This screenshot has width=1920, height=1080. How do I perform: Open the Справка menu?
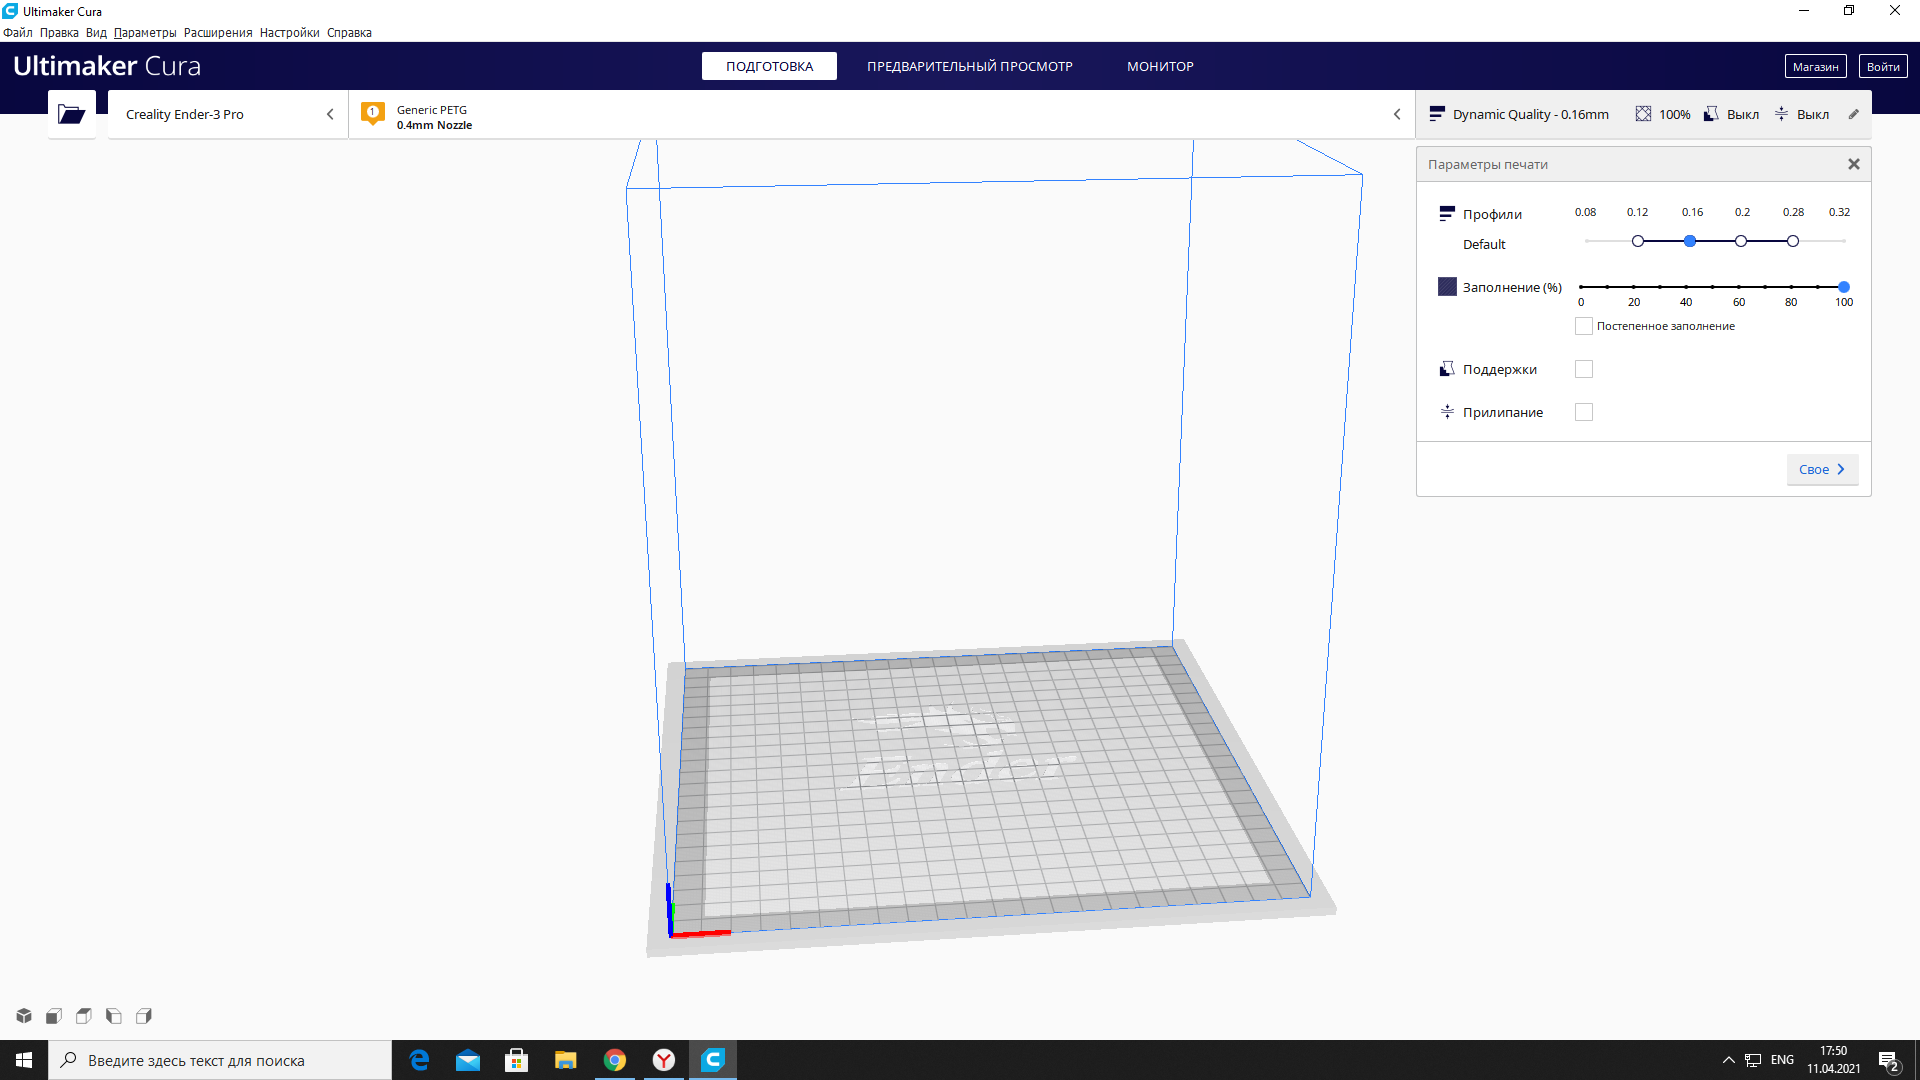(x=349, y=33)
